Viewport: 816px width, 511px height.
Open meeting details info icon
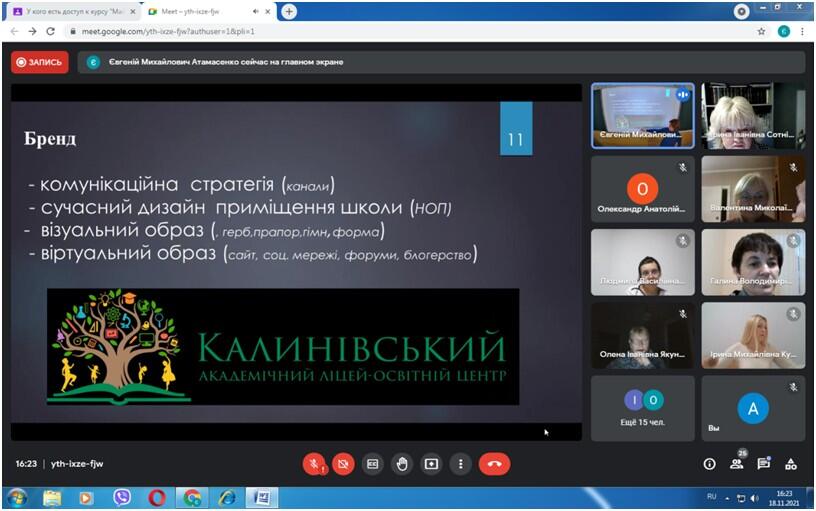[709, 464]
